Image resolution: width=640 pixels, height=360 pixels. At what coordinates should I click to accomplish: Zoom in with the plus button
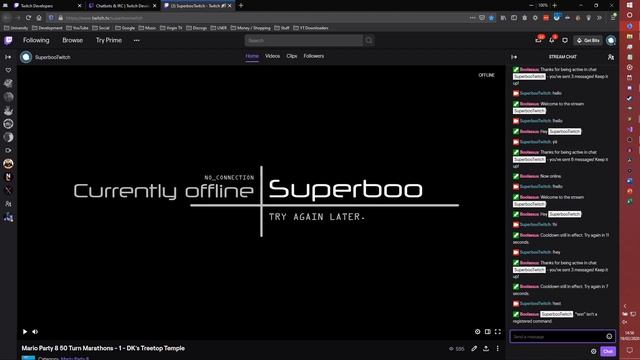point(554,6)
